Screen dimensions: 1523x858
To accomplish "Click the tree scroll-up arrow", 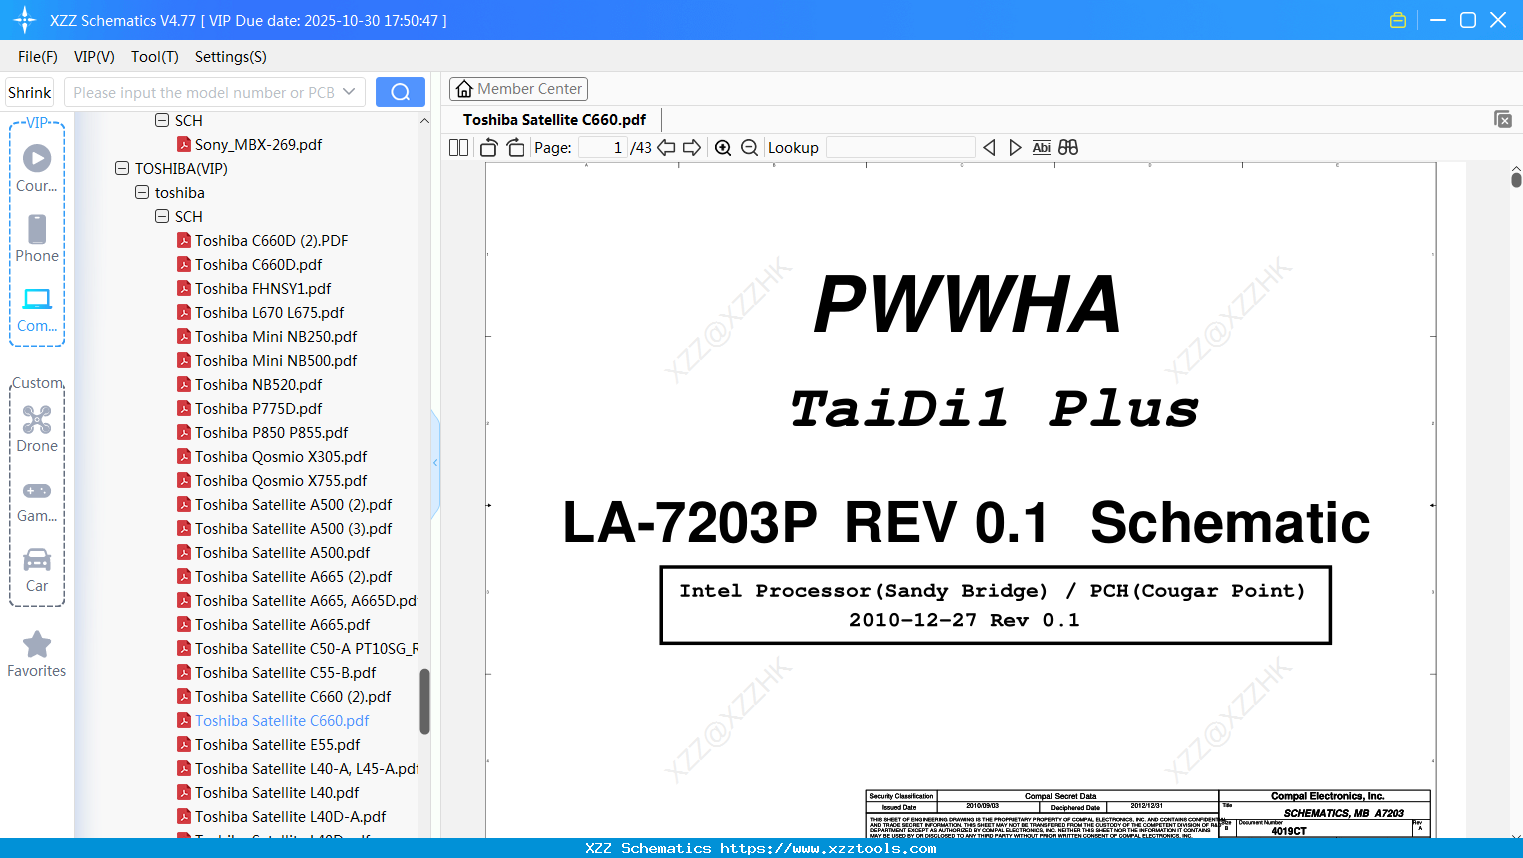I will tap(424, 121).
